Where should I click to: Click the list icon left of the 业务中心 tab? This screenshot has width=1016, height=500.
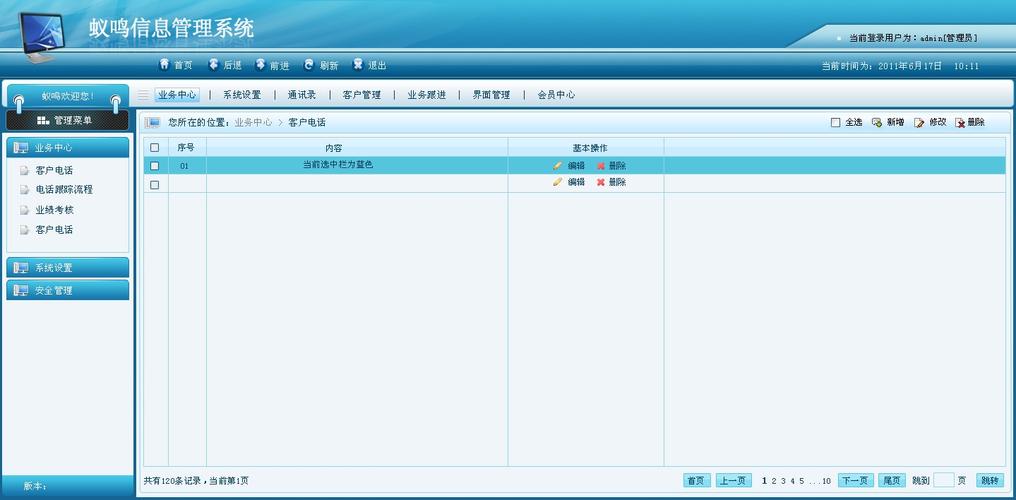click(x=143, y=95)
